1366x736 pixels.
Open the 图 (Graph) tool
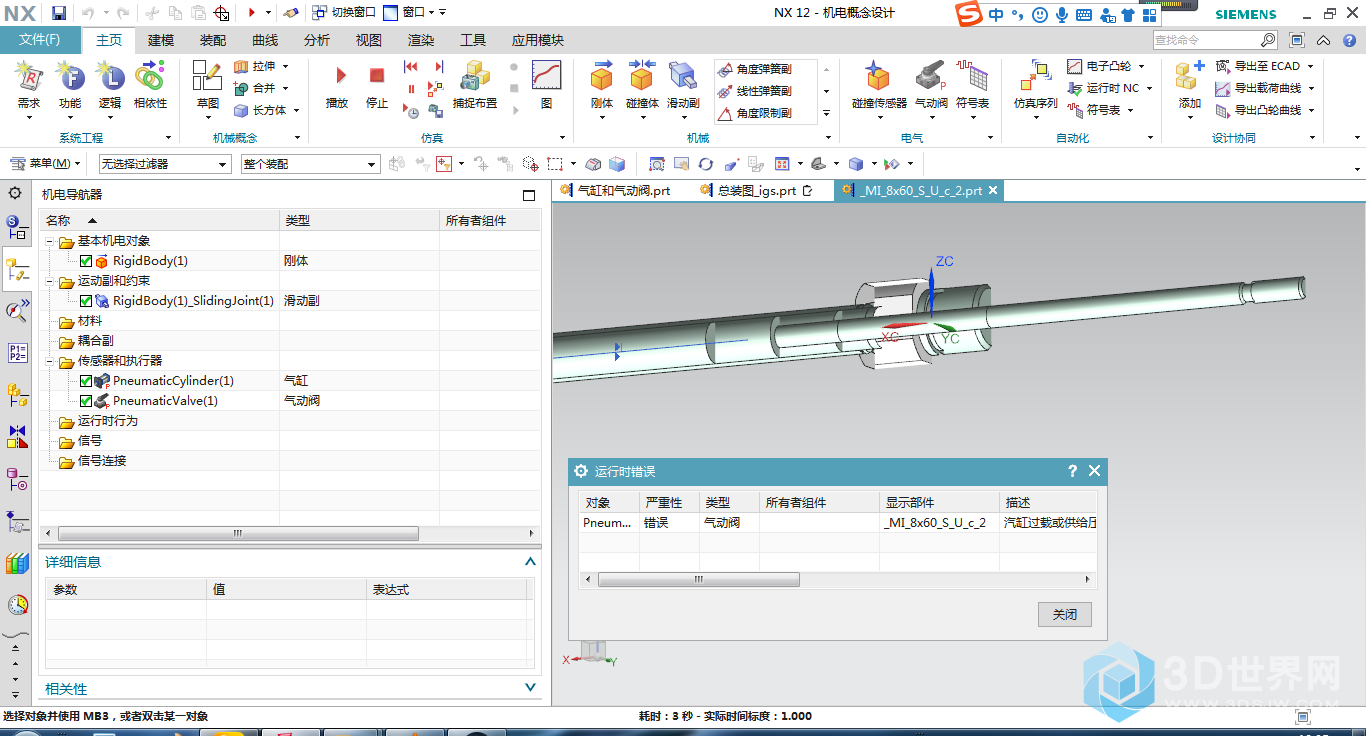pyautogui.click(x=546, y=84)
